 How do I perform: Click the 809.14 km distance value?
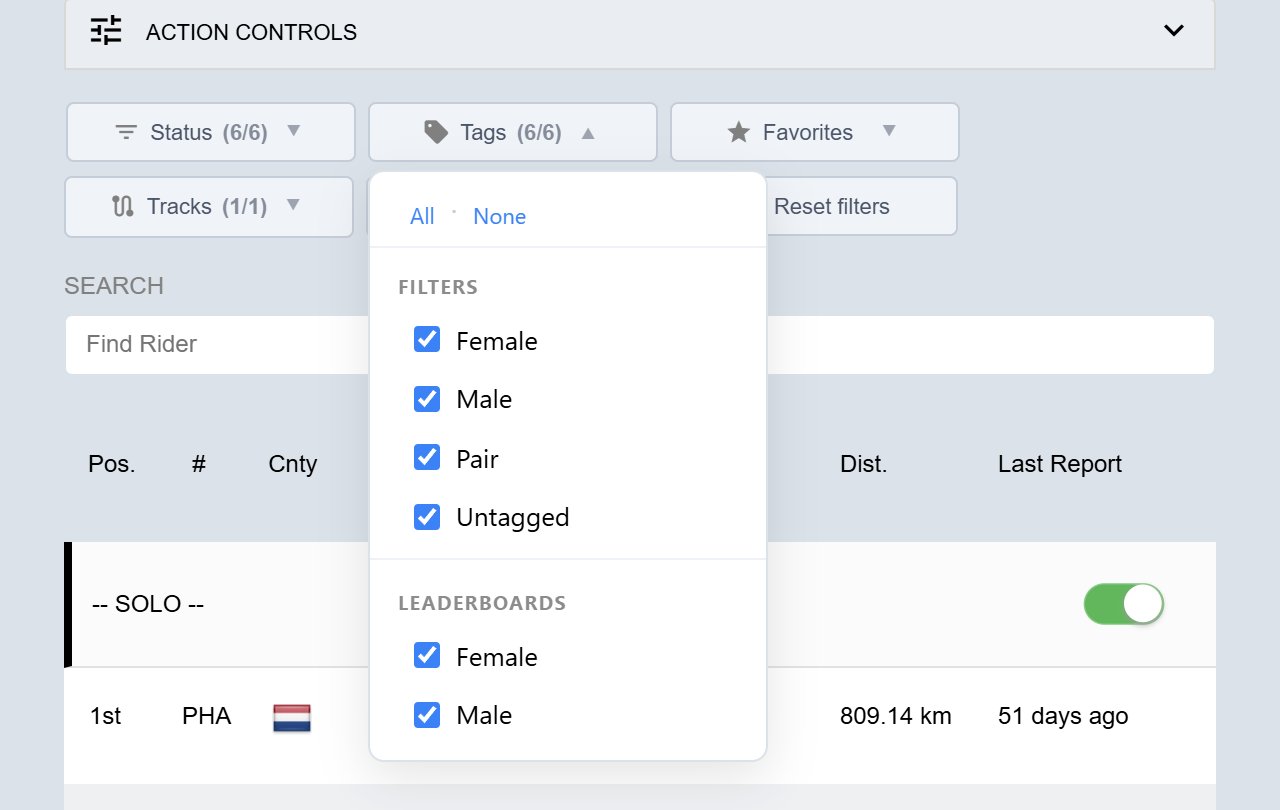click(x=896, y=716)
